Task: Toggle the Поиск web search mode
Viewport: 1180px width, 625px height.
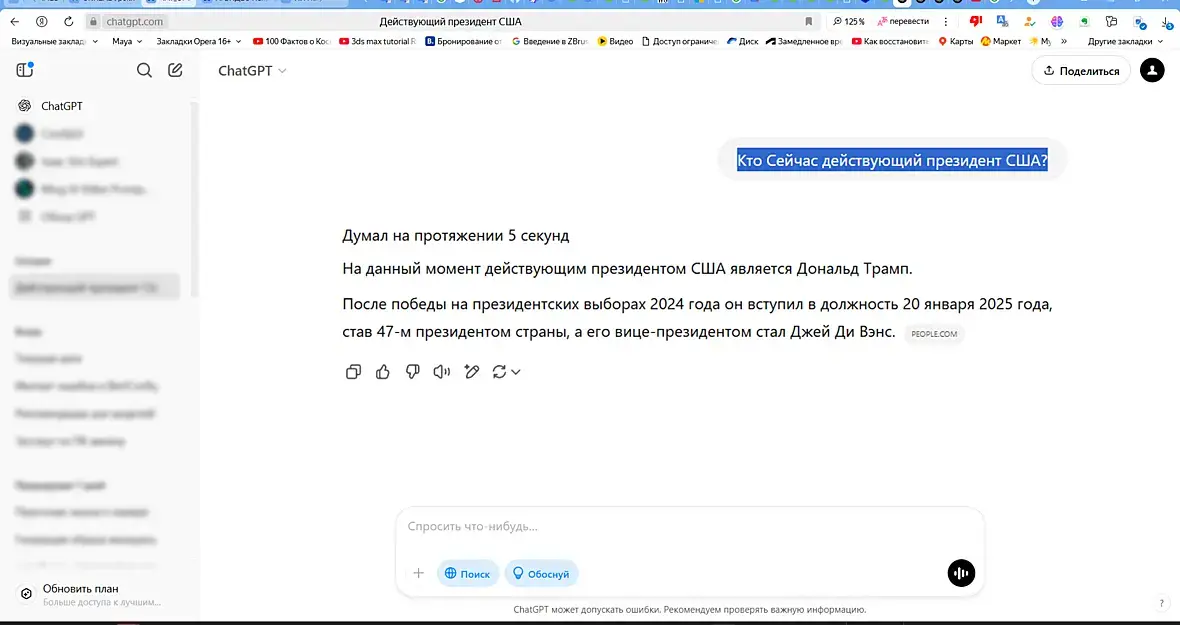Action: click(x=467, y=573)
